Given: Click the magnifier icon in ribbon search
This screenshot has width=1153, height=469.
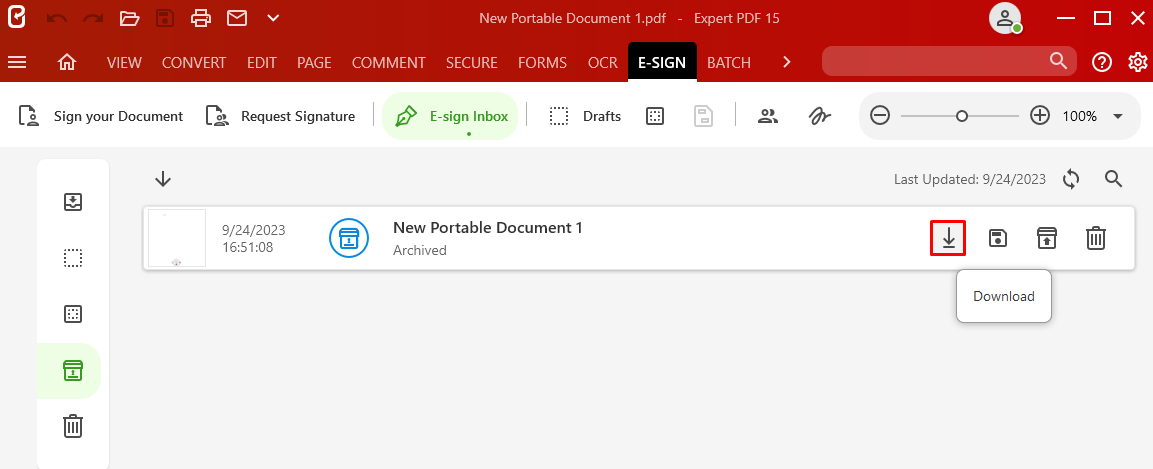Looking at the screenshot, I should pos(1058,61).
